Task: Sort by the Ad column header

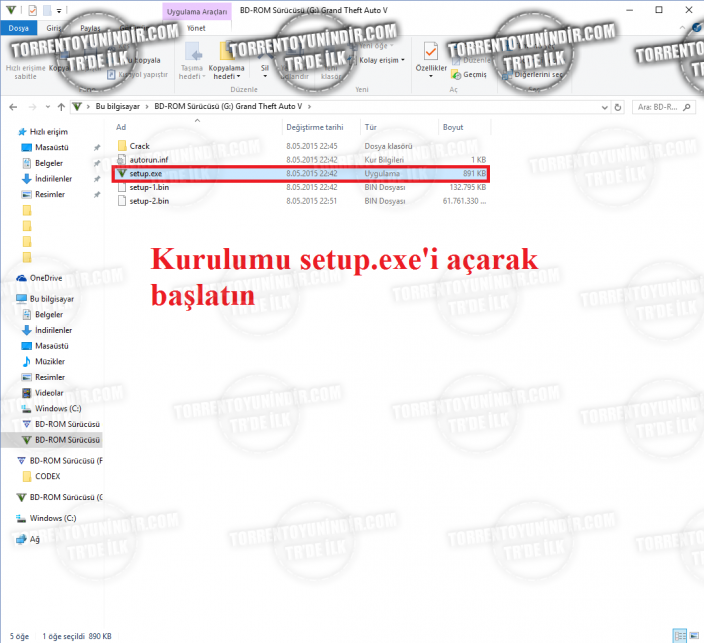Action: (121, 127)
